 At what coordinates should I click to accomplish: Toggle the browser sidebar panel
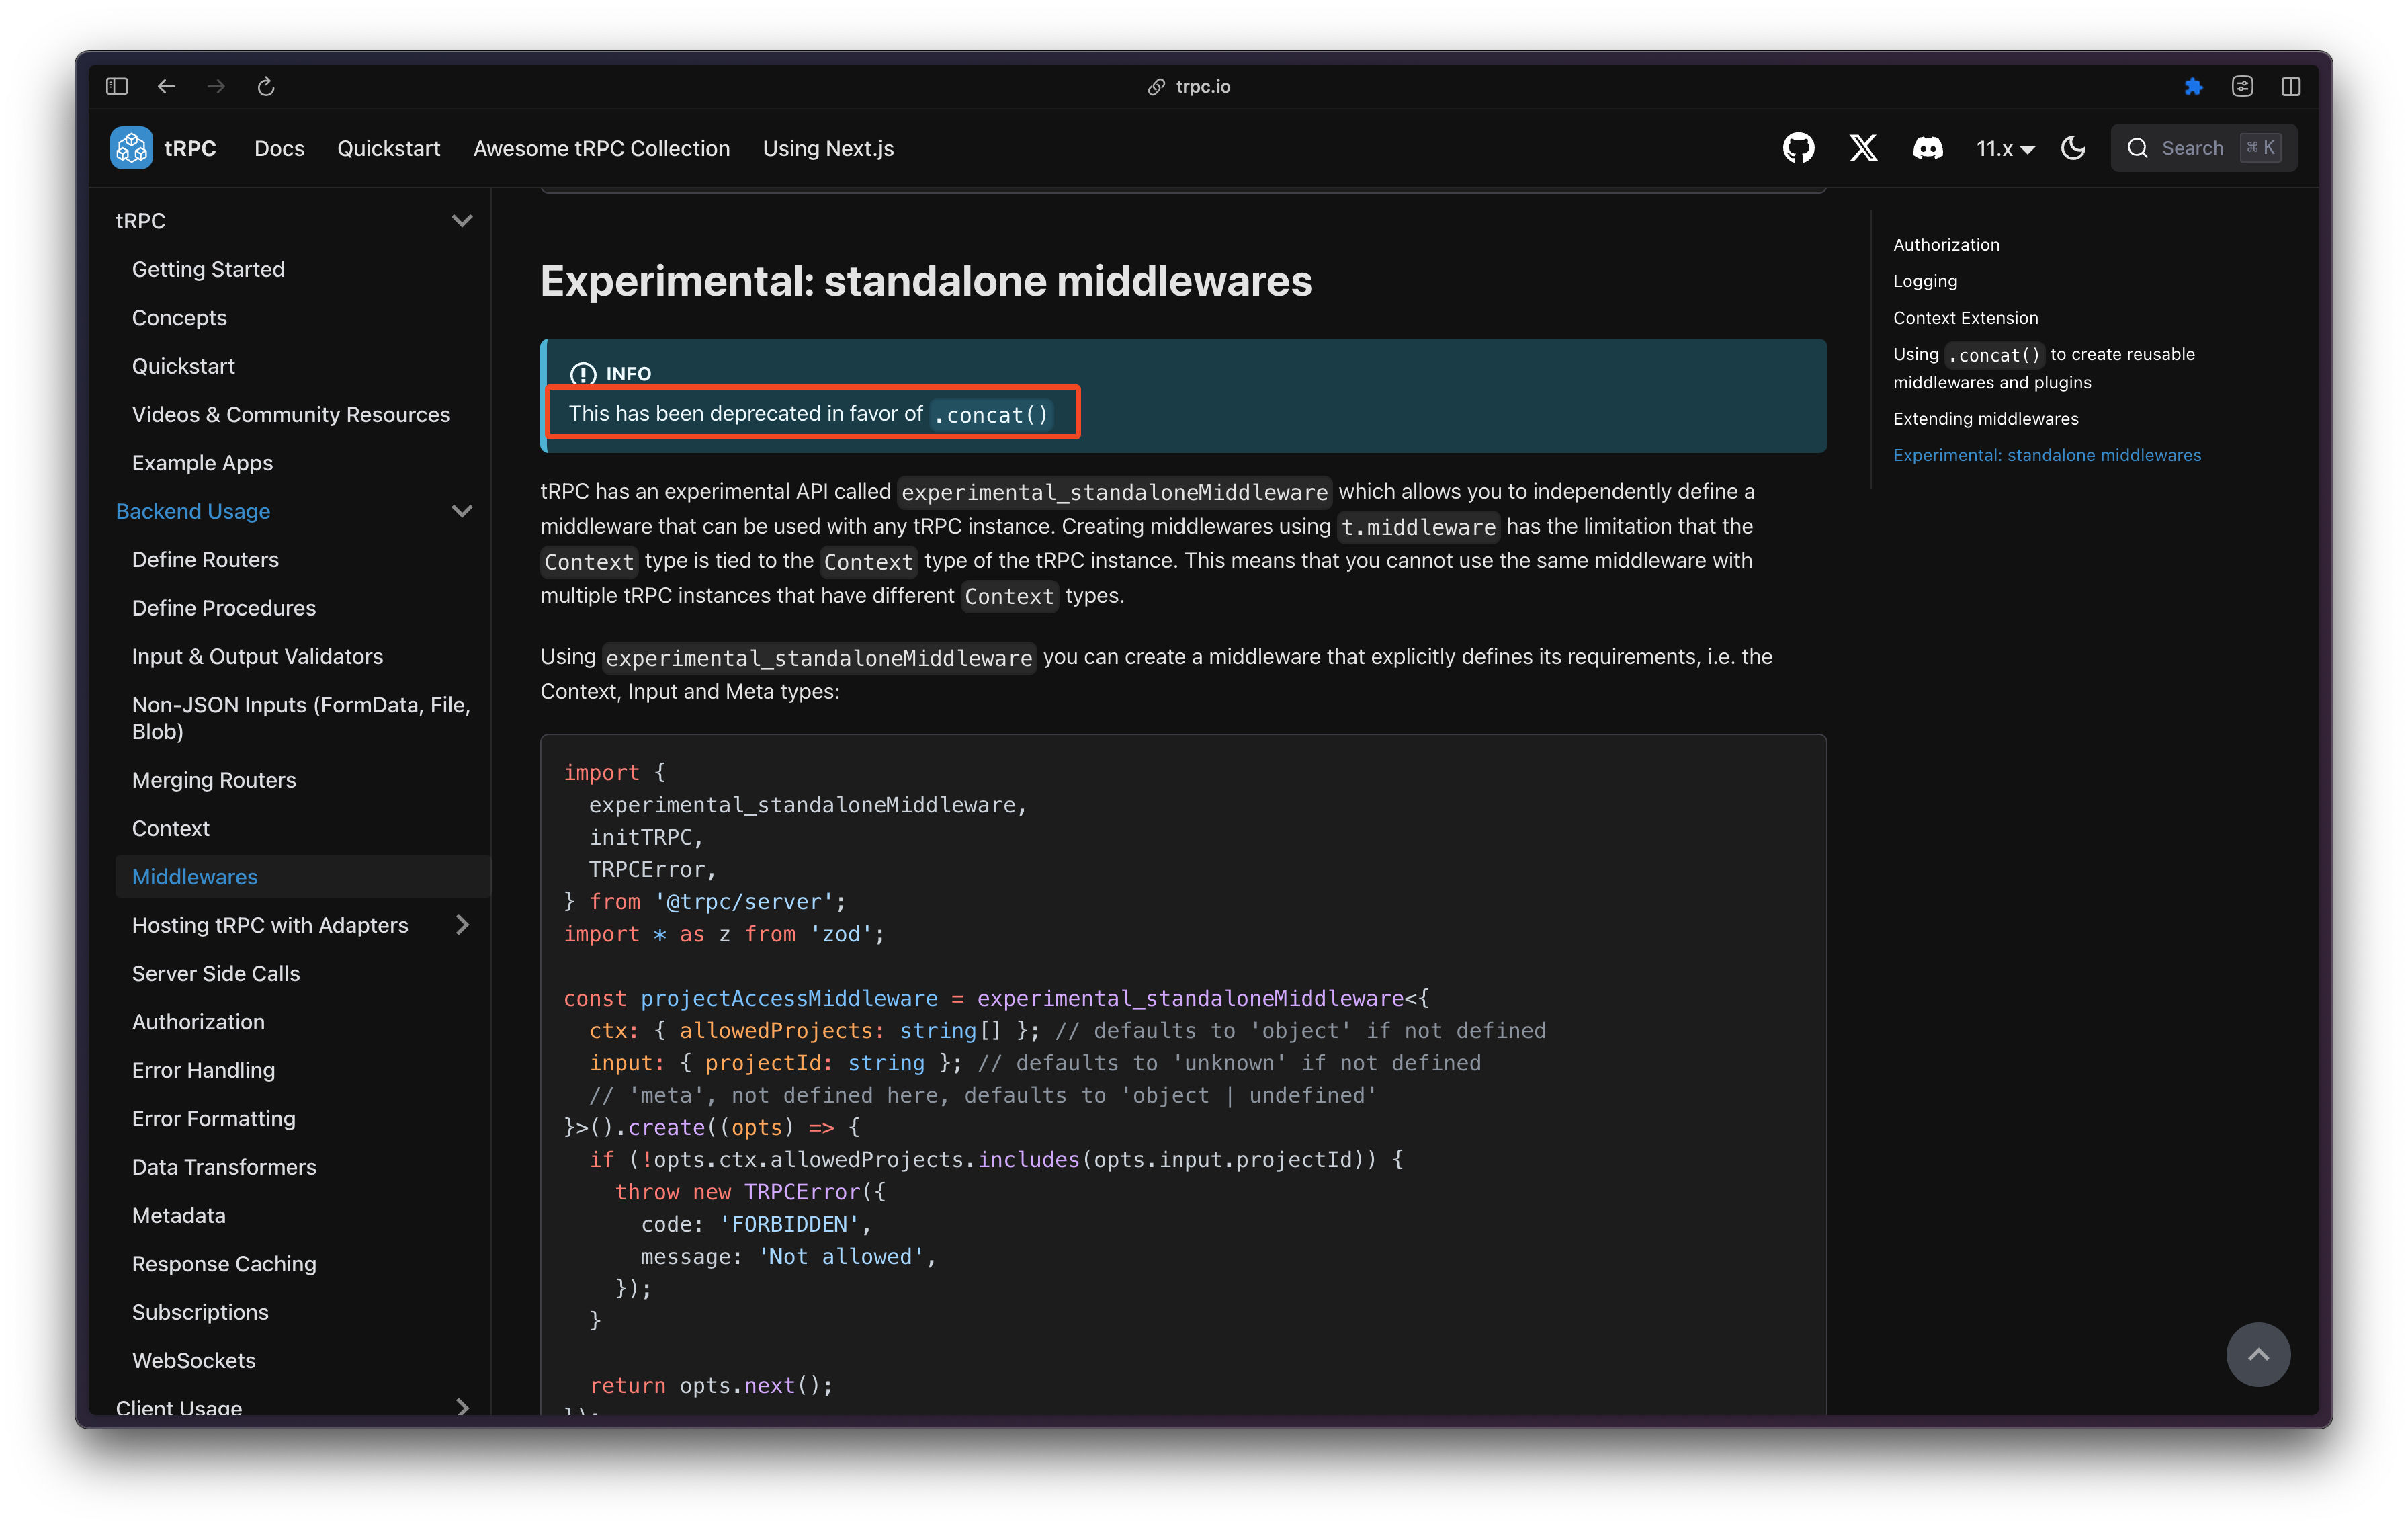117,87
